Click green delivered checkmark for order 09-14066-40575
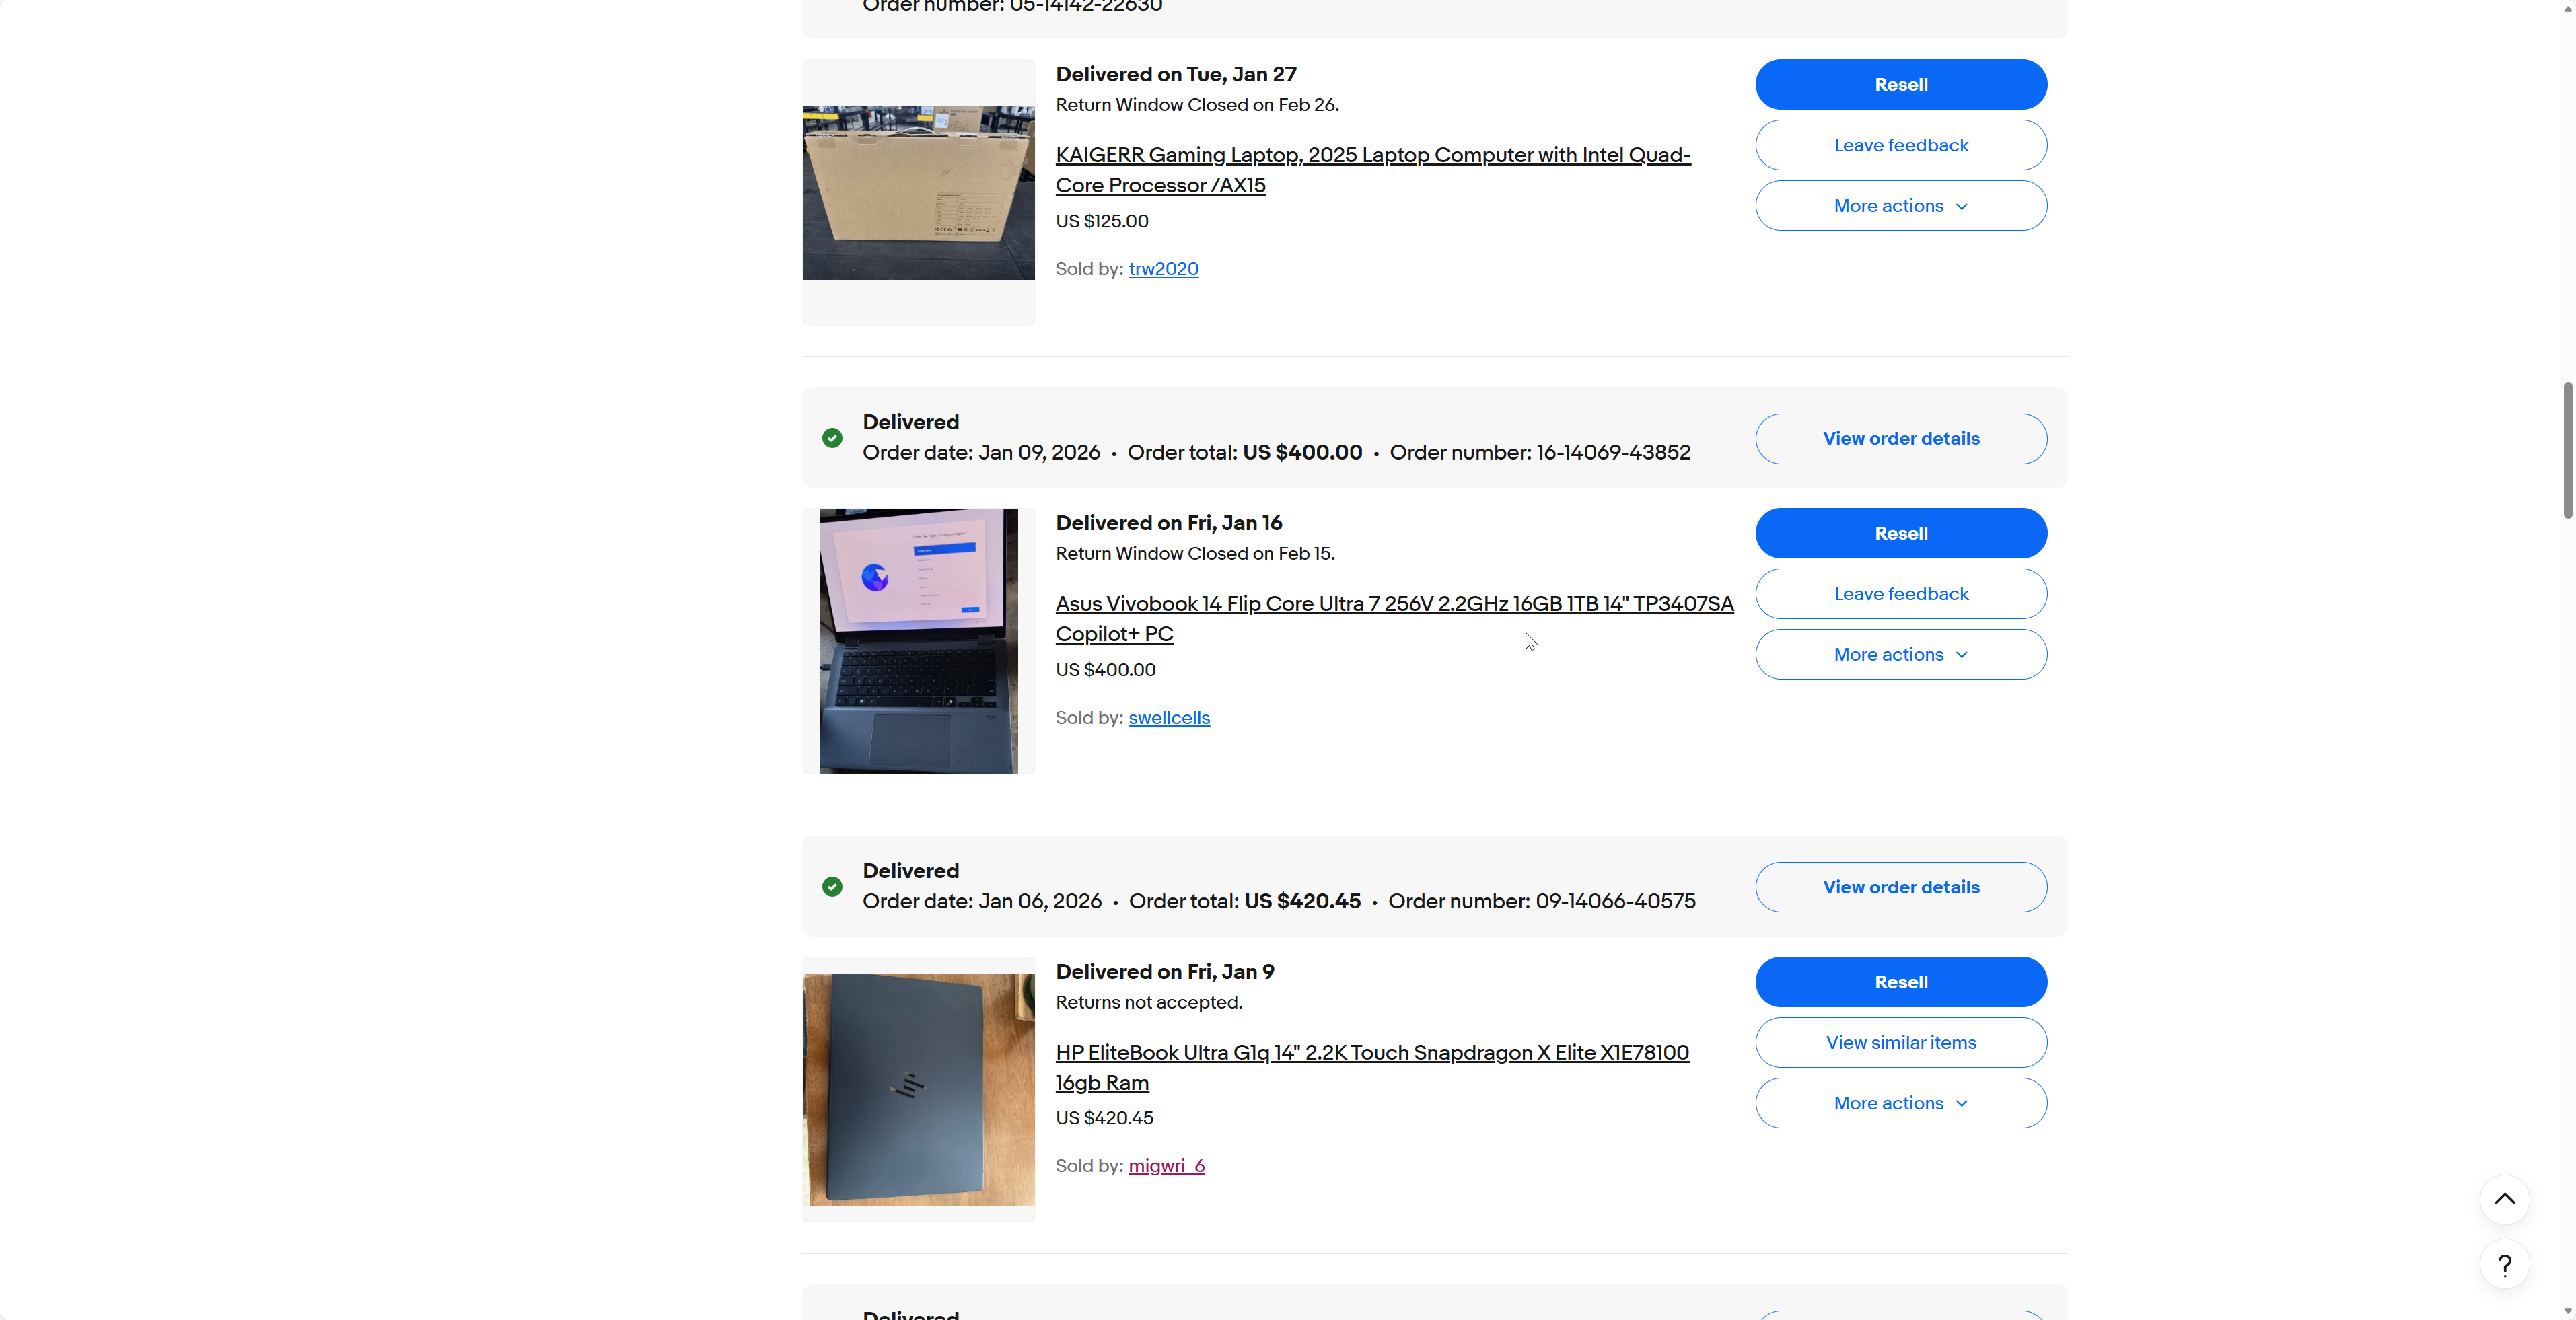The image size is (2576, 1320). [x=832, y=887]
